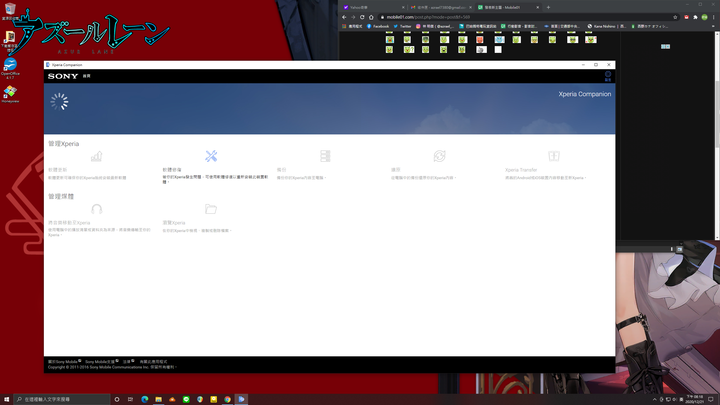The height and width of the screenshot is (405, 720).
Task: Bookmark this page with star icon
Action: pos(675,17)
